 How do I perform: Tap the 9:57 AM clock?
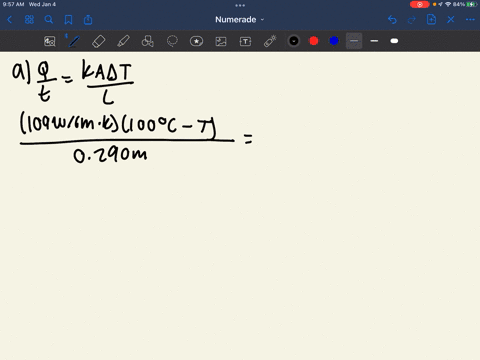(x=14, y=4)
